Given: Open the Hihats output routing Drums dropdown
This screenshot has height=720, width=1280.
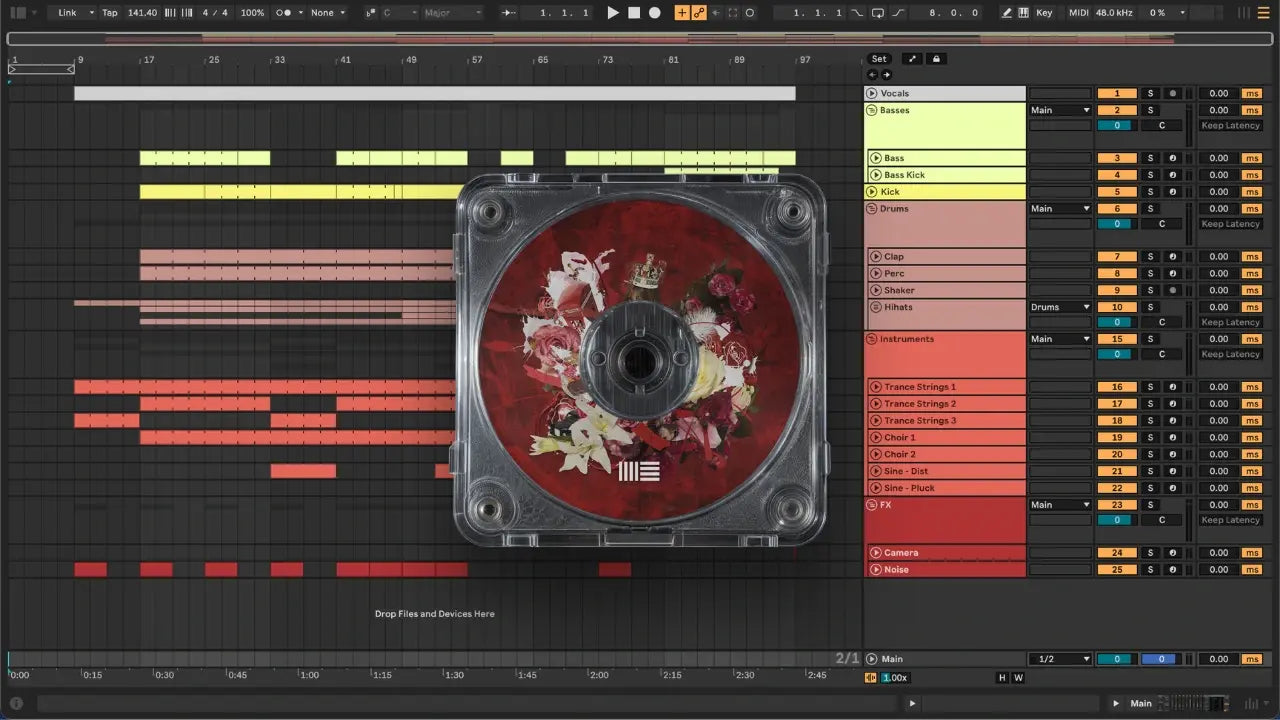Looking at the screenshot, I should [1060, 307].
